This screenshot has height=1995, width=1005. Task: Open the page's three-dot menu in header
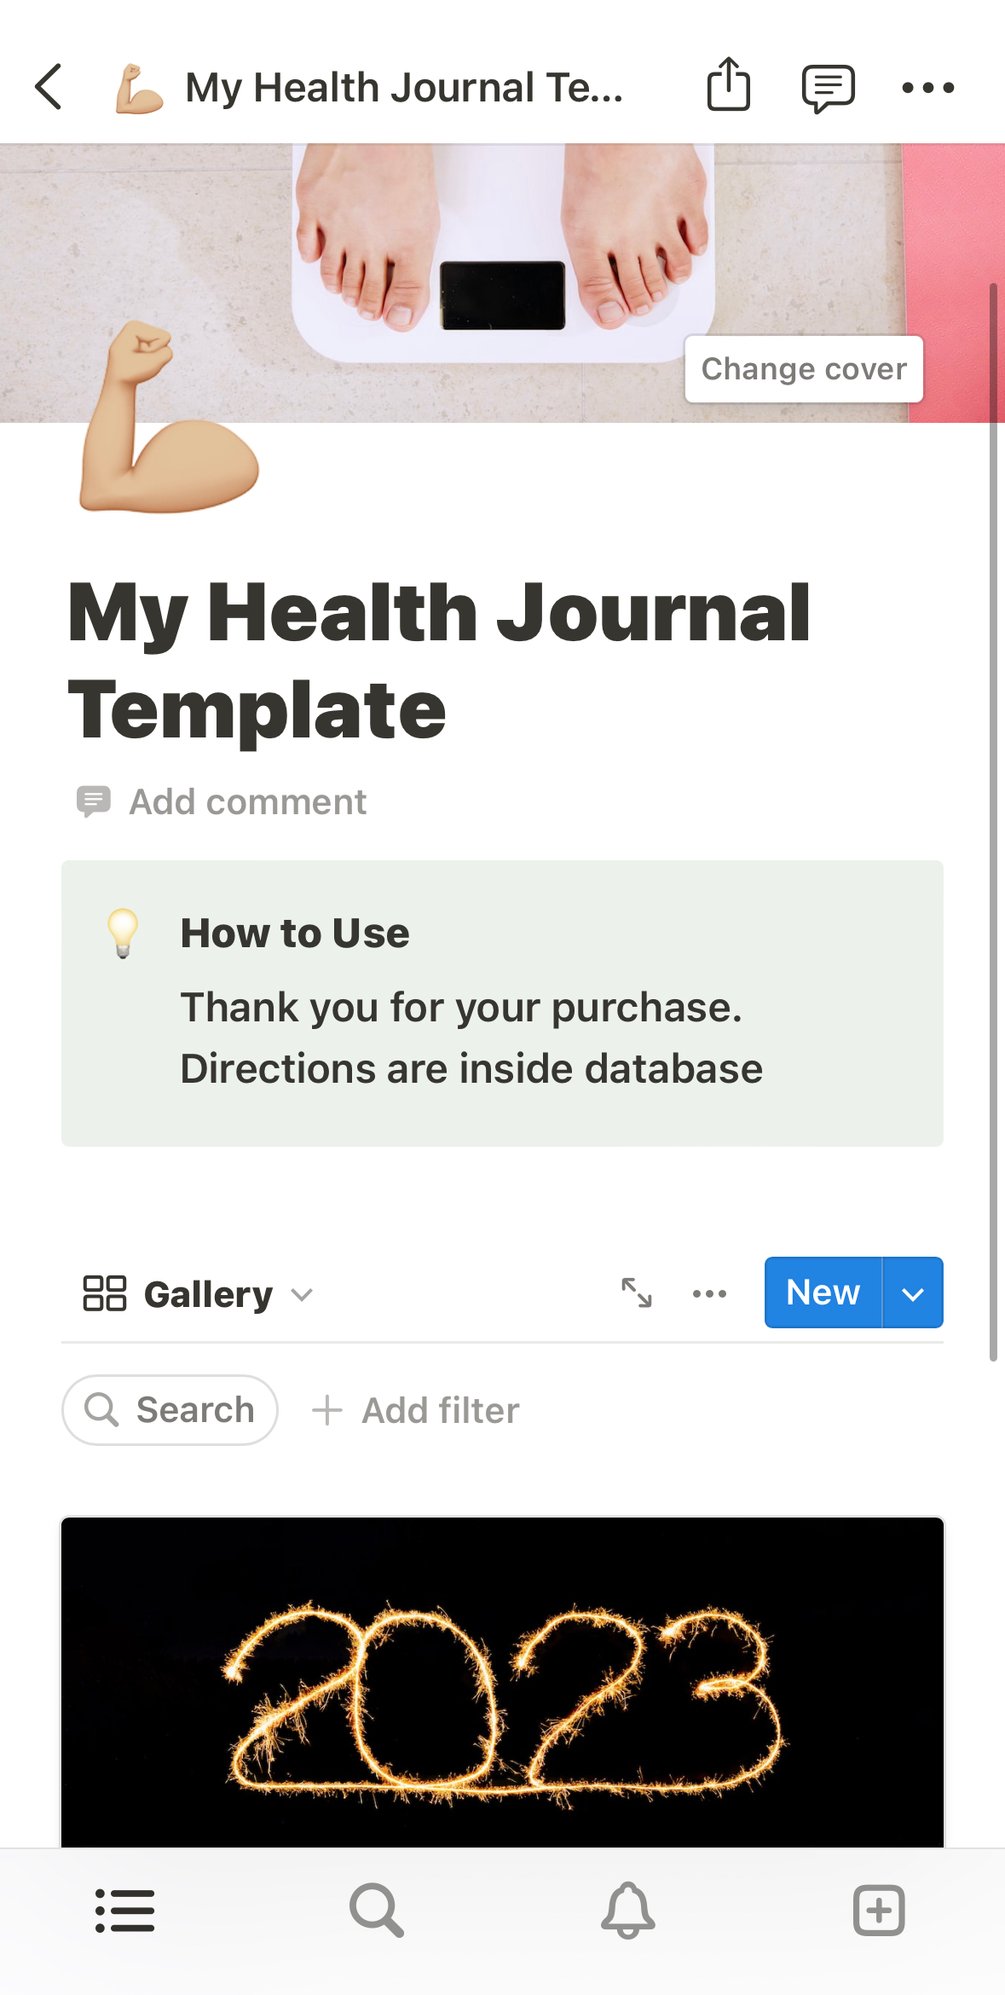(x=927, y=88)
